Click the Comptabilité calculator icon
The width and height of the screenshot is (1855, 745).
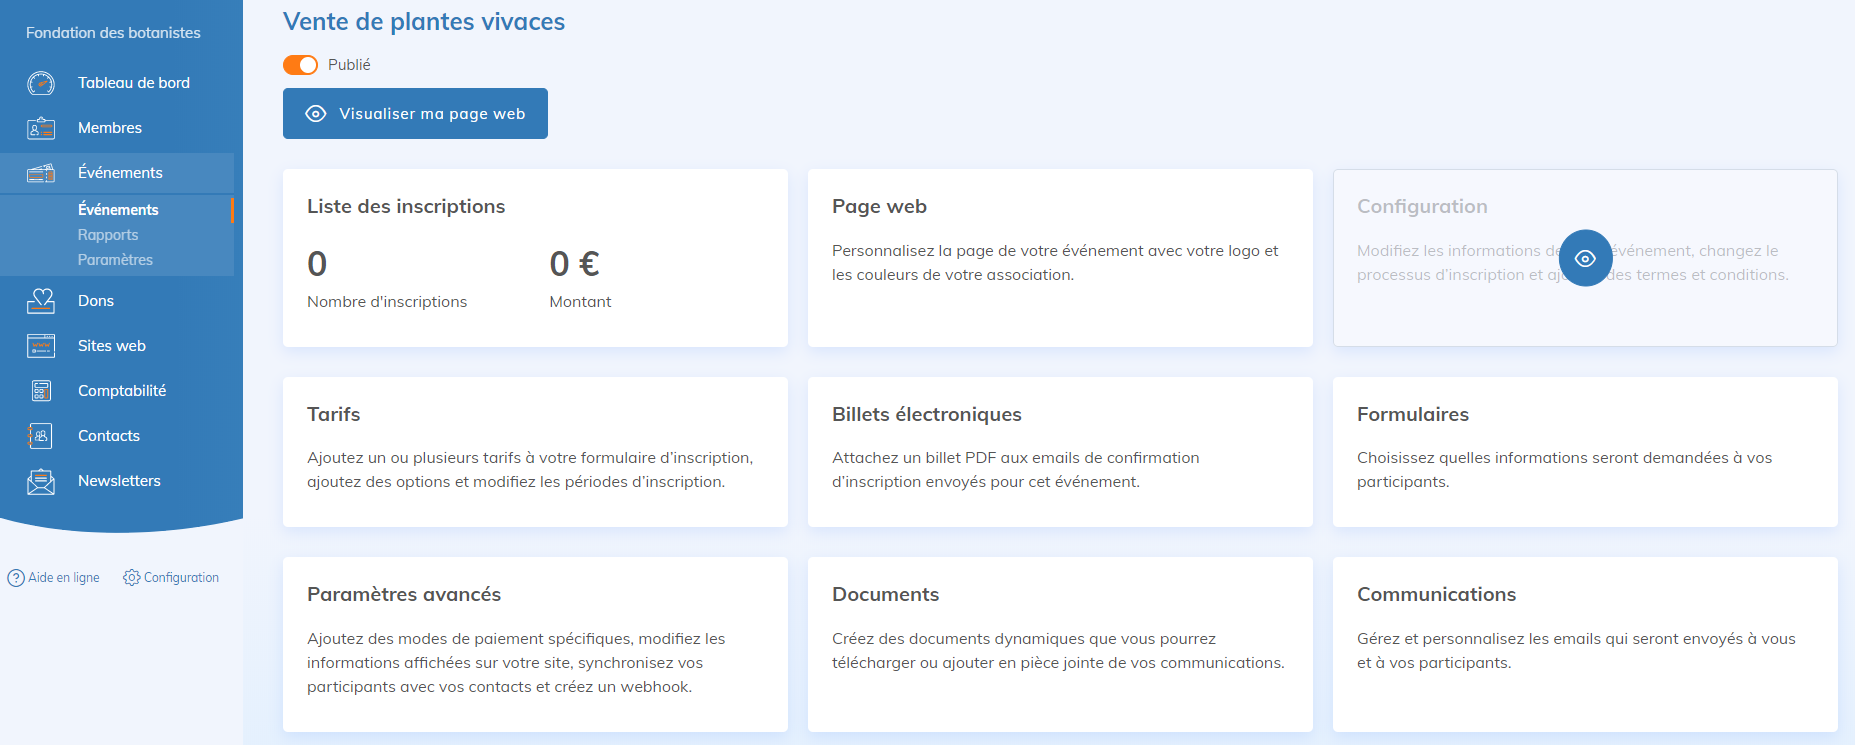click(x=41, y=391)
